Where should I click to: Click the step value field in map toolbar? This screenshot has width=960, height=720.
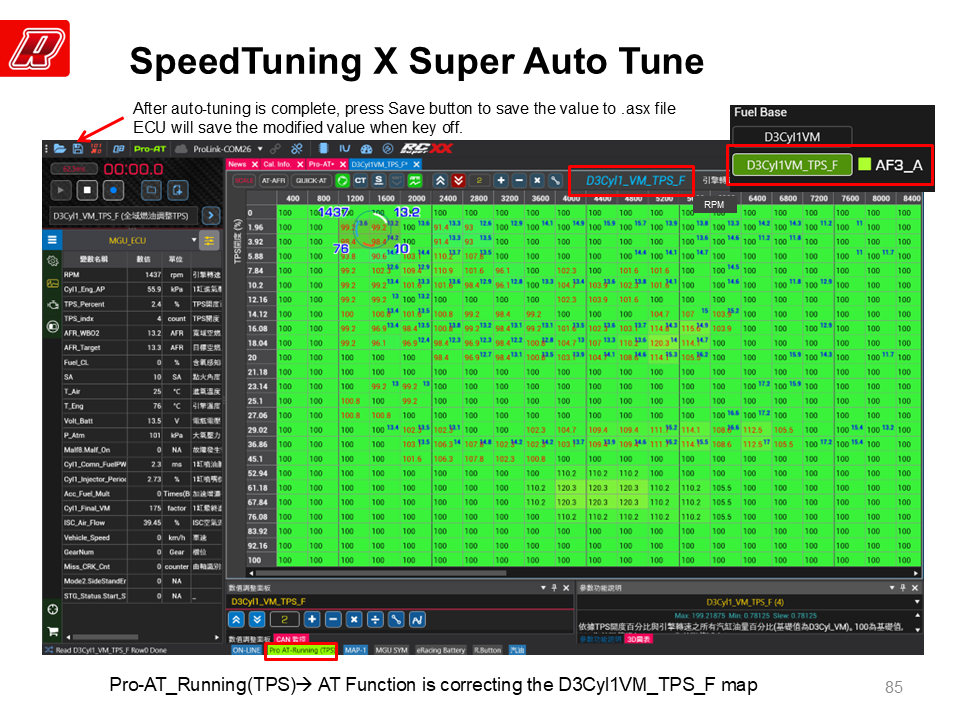coord(479,181)
